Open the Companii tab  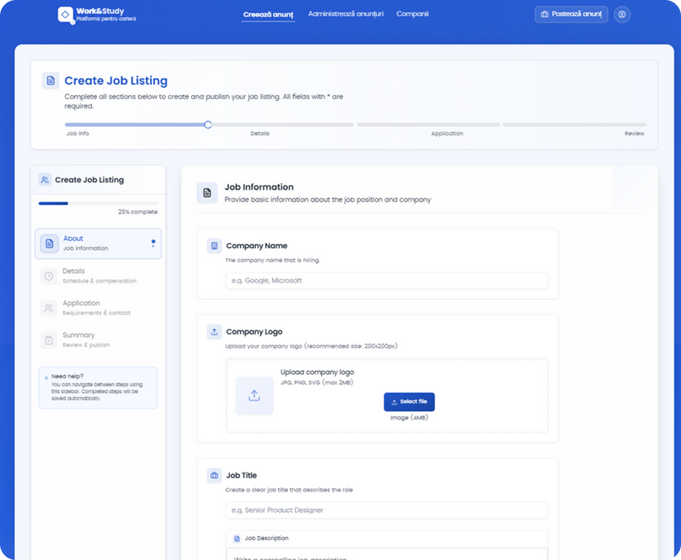point(412,14)
